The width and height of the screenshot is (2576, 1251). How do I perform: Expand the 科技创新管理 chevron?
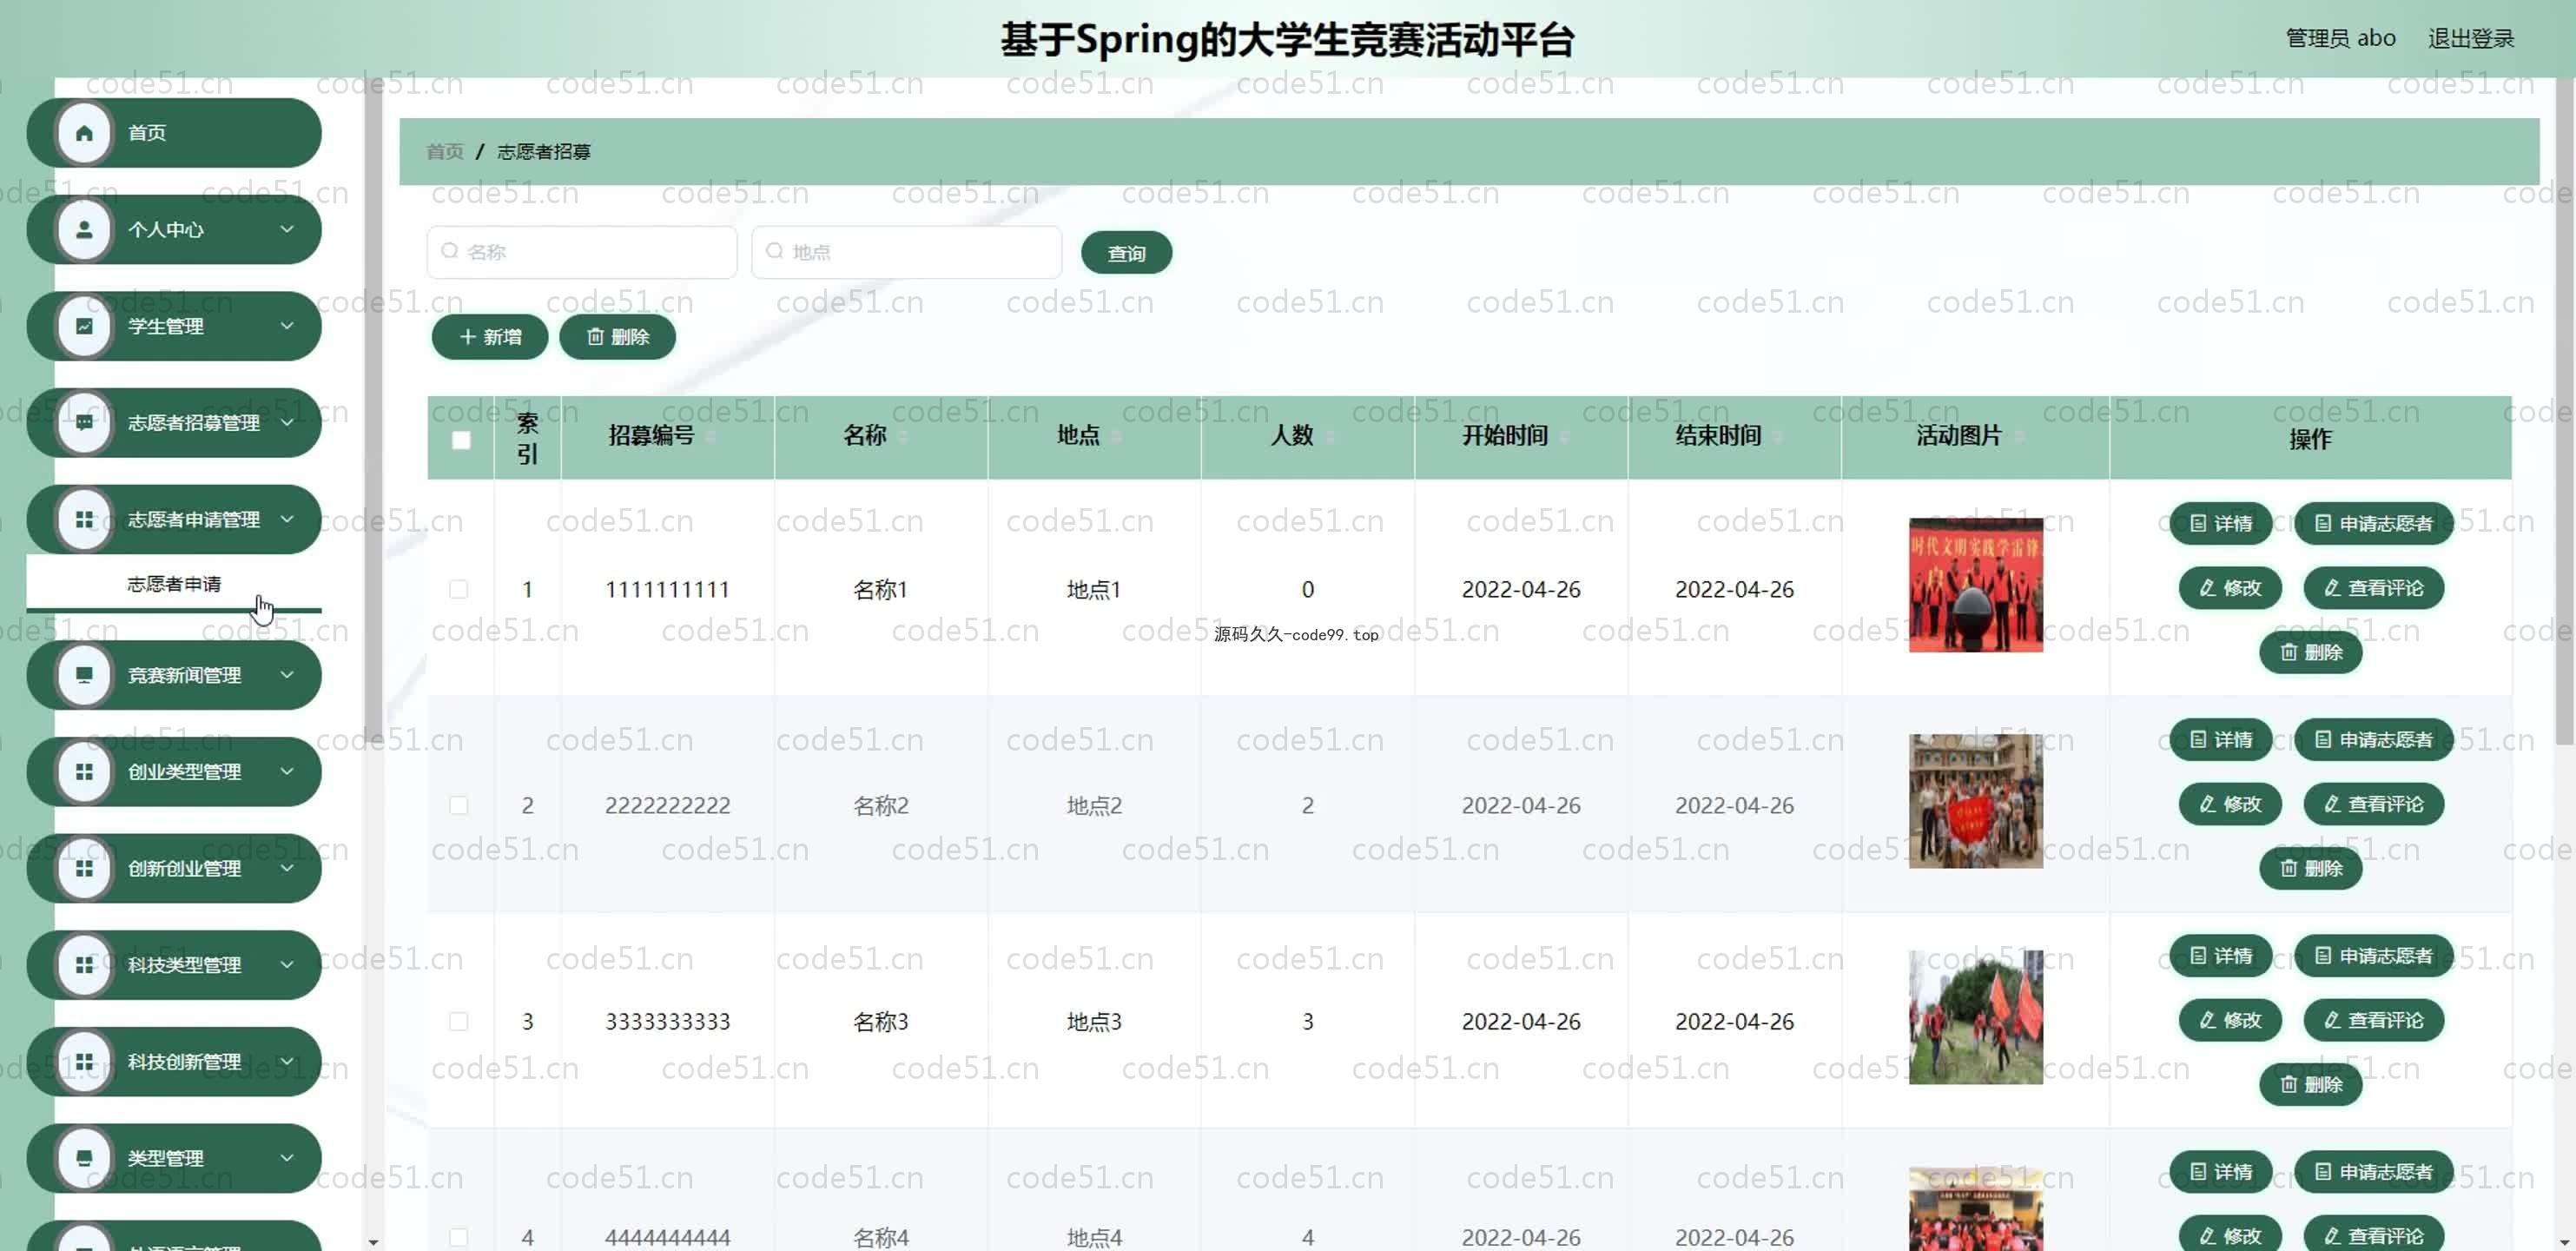click(287, 1061)
